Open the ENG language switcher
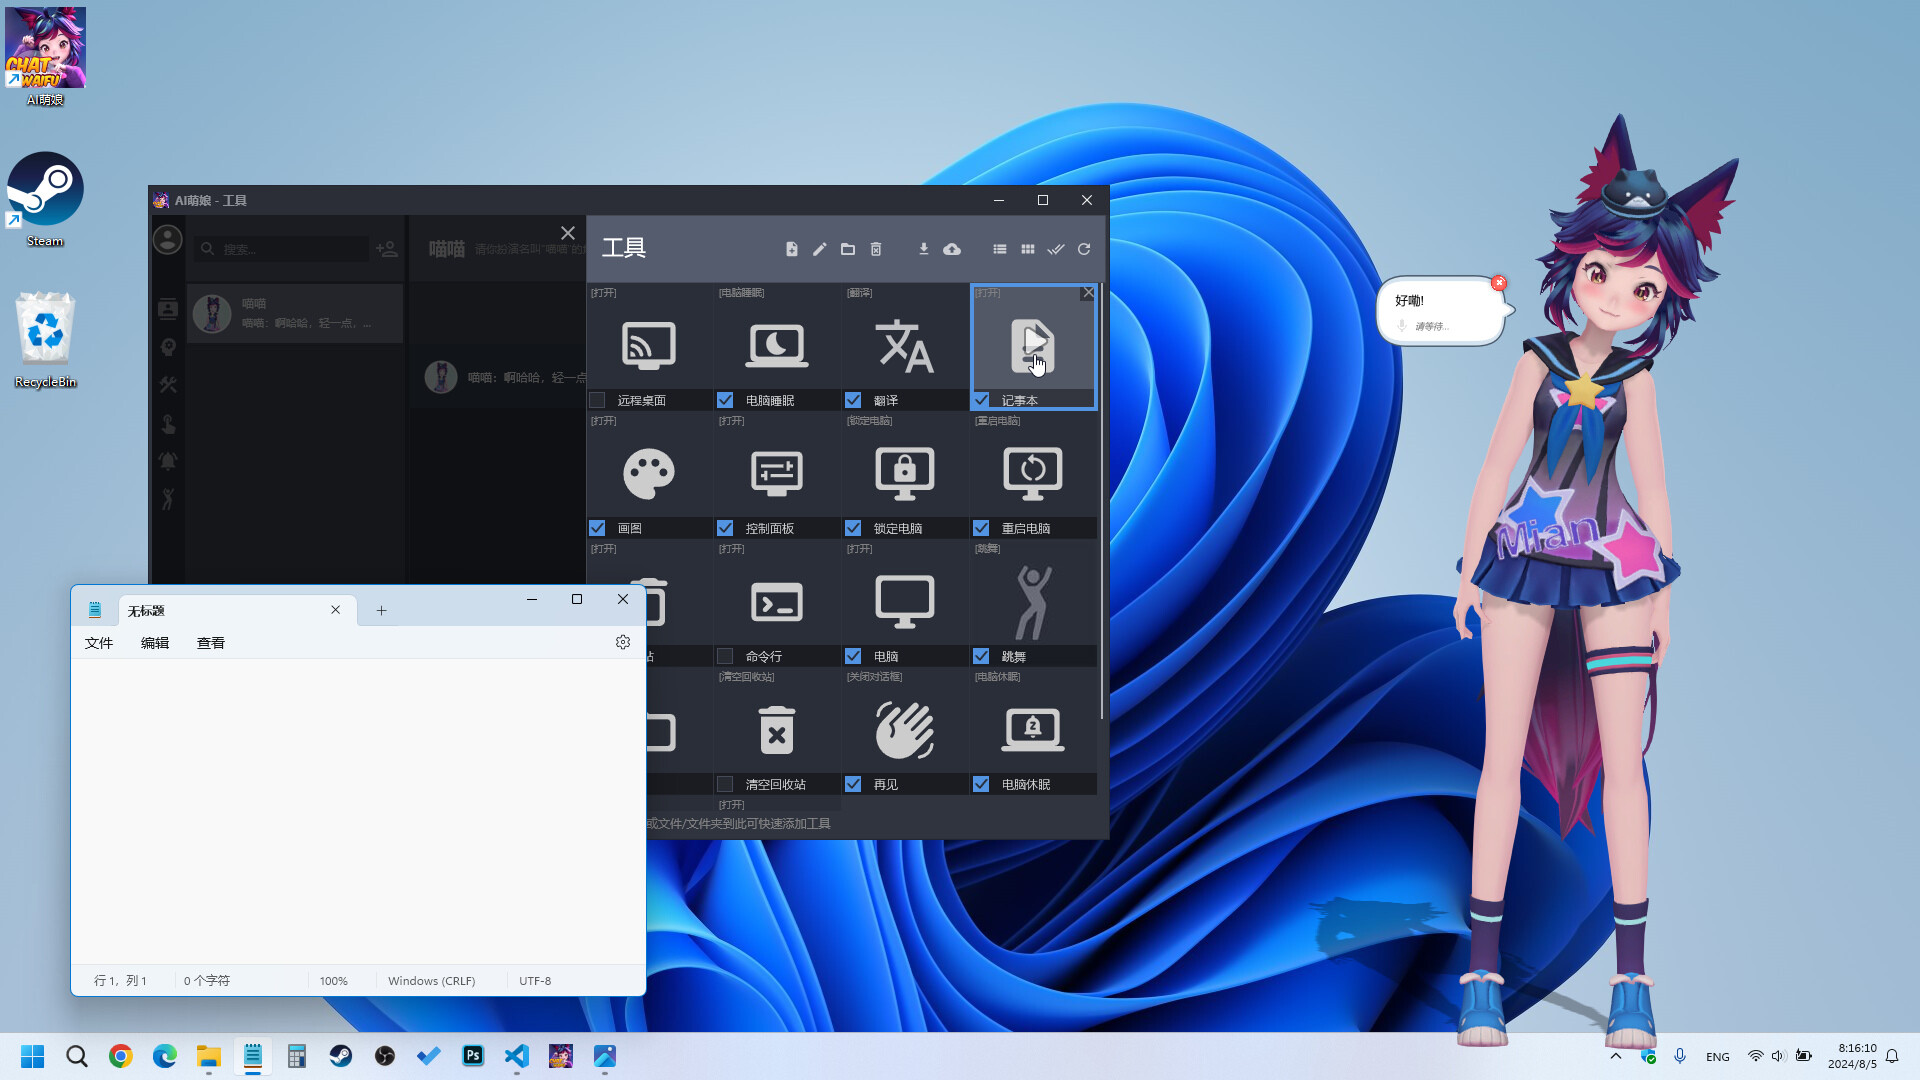 tap(1717, 1056)
